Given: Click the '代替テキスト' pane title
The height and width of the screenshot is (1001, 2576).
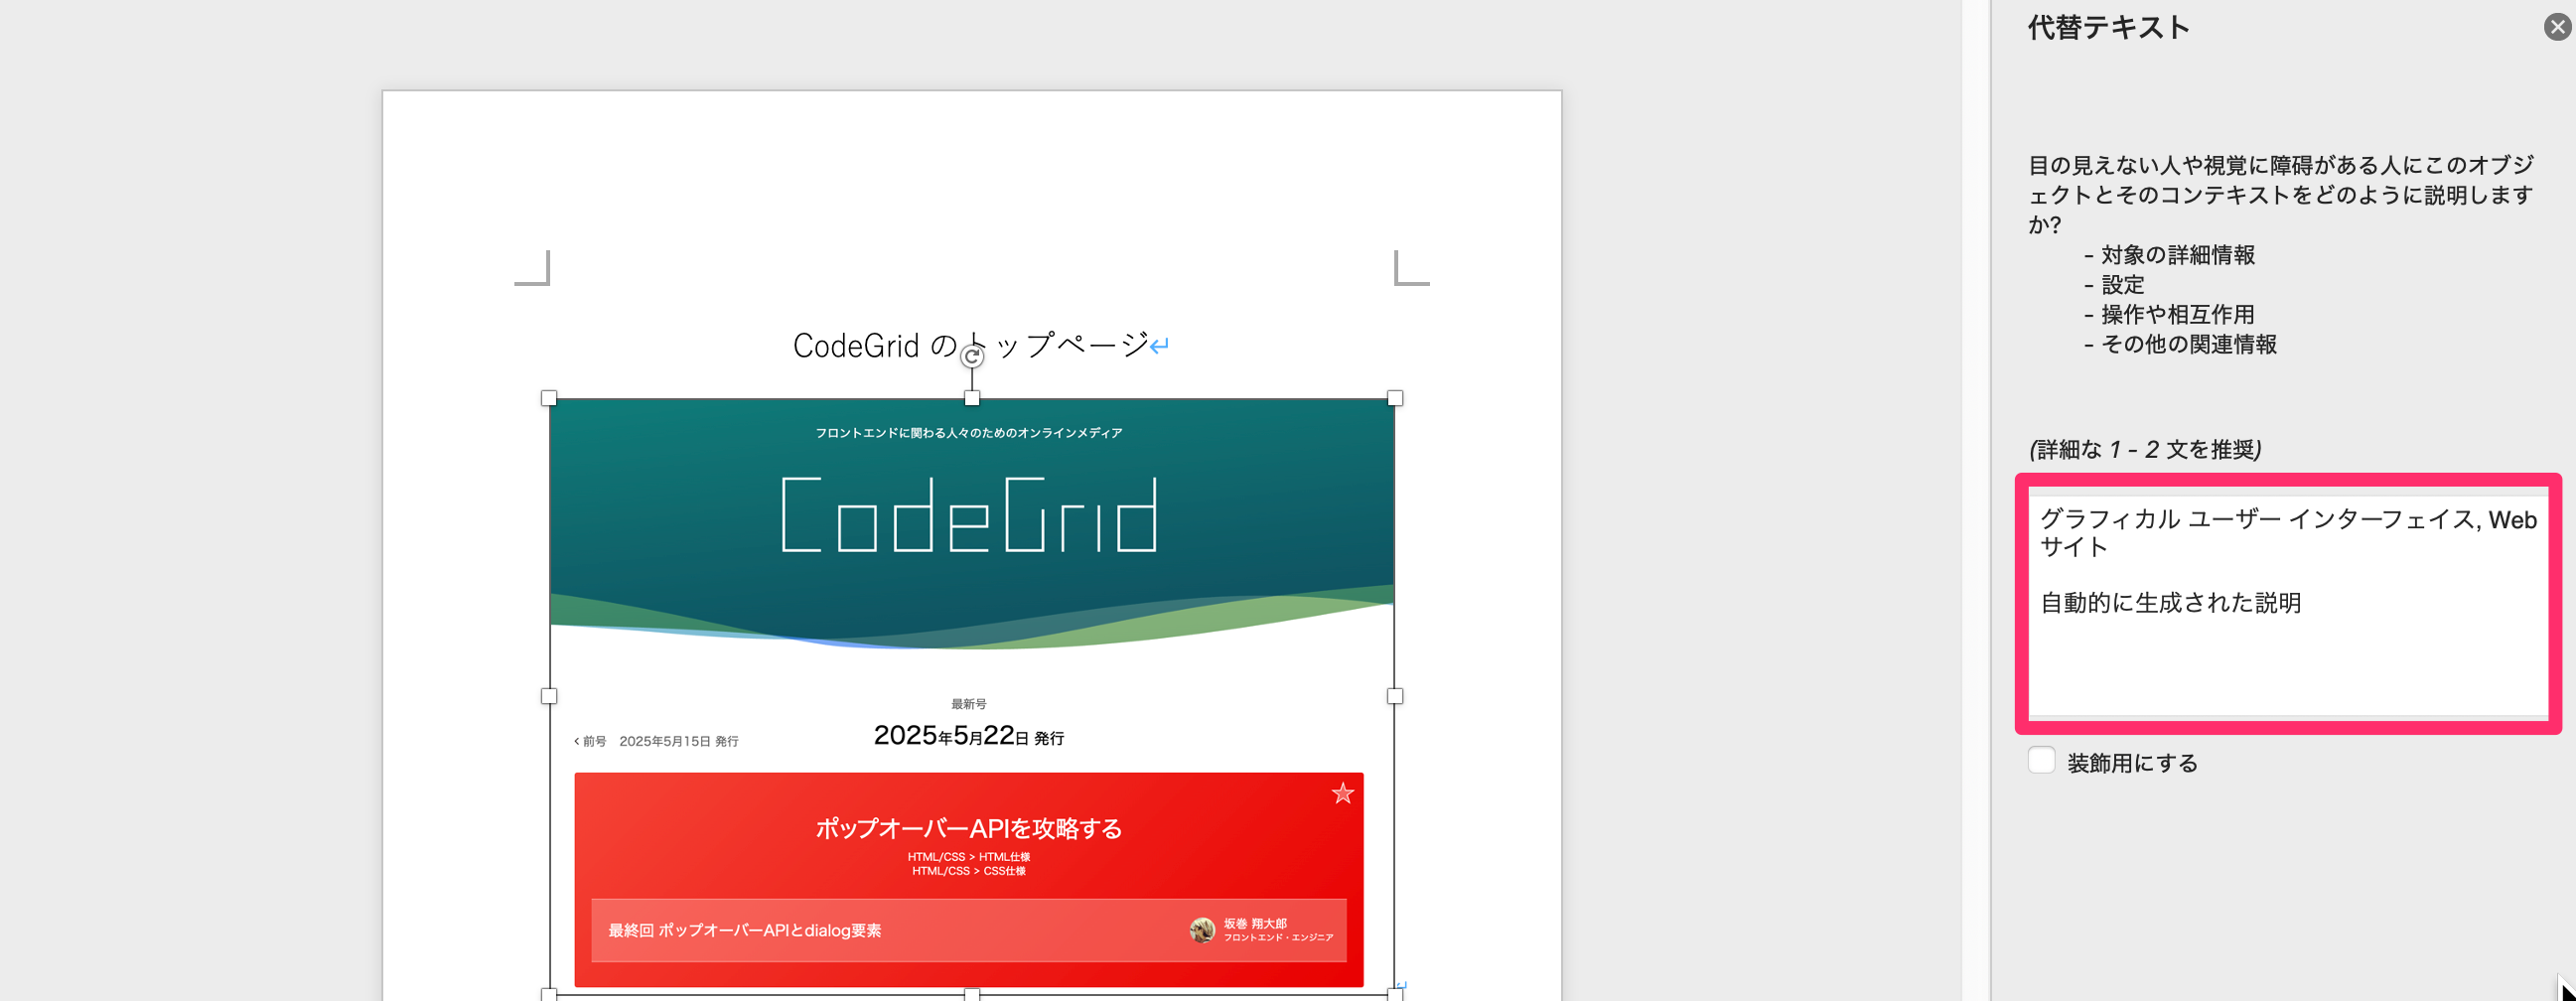Looking at the screenshot, I should click(2108, 27).
